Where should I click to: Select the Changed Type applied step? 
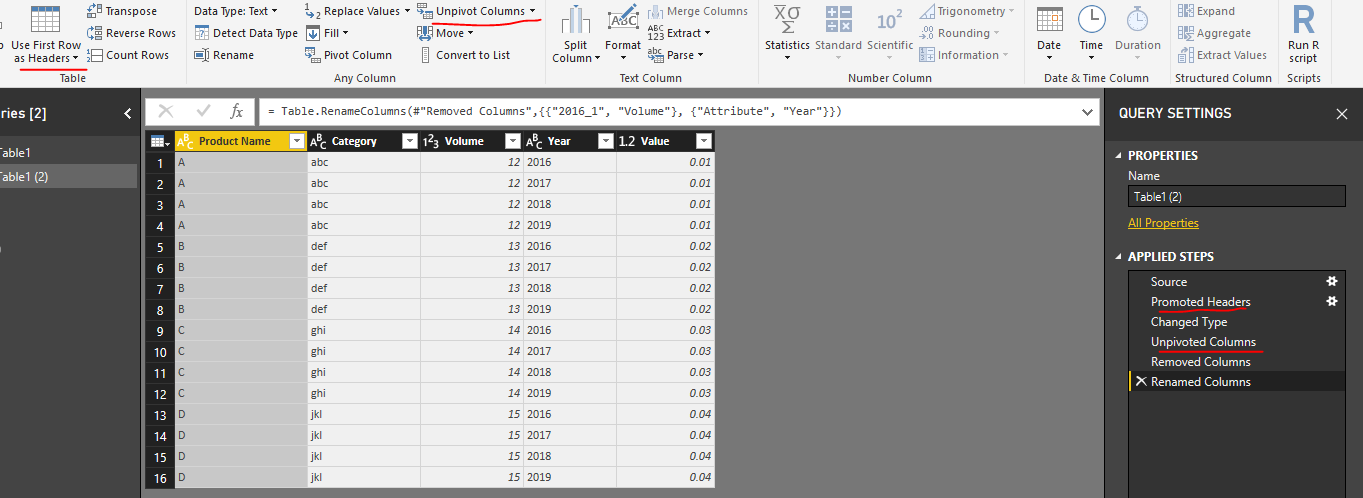(x=1189, y=322)
